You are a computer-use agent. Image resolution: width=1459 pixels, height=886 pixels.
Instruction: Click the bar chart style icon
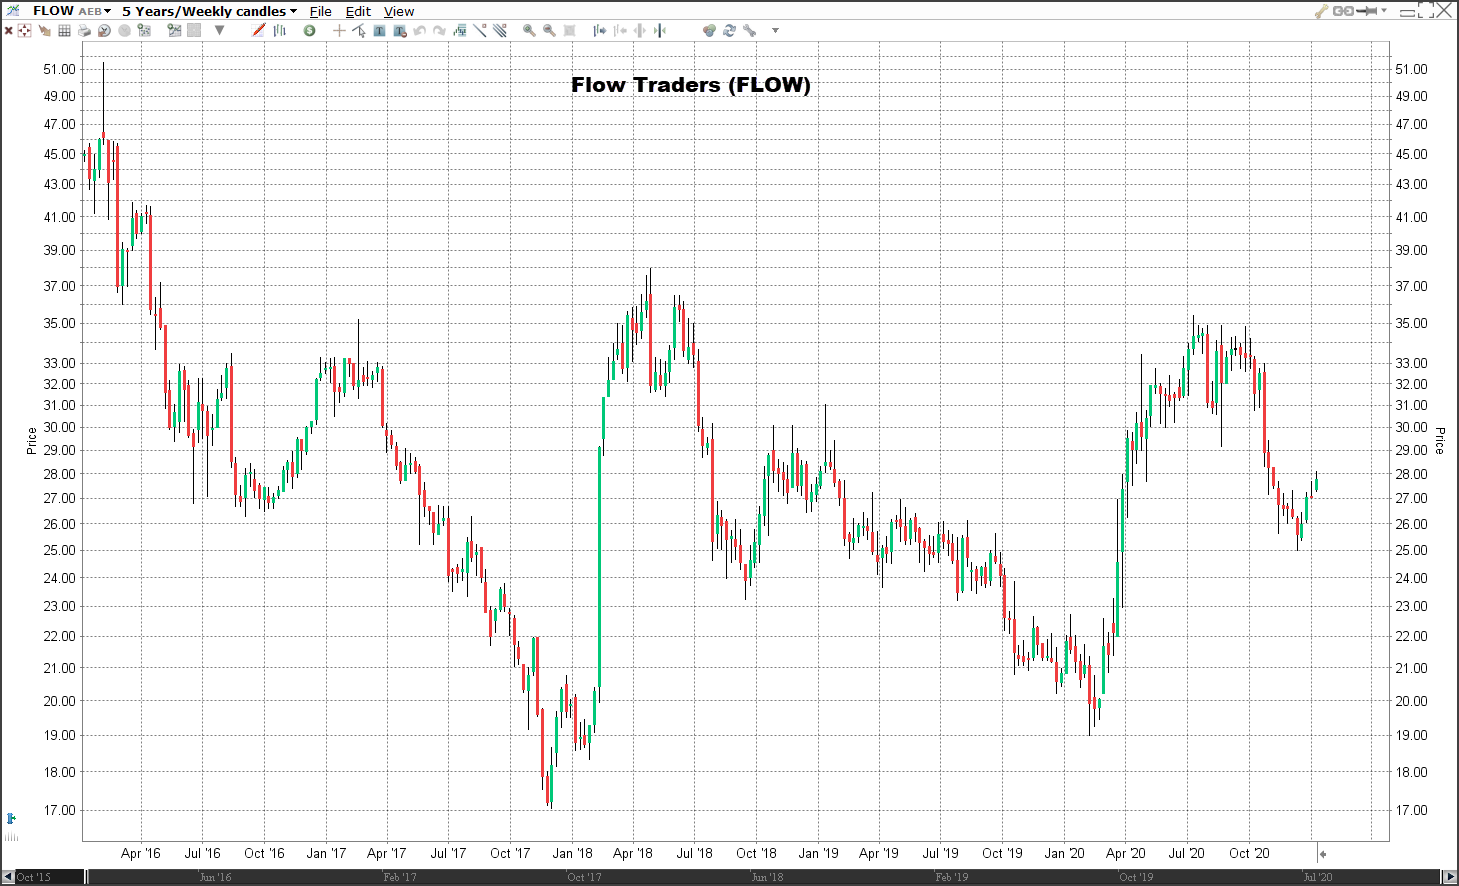click(280, 30)
